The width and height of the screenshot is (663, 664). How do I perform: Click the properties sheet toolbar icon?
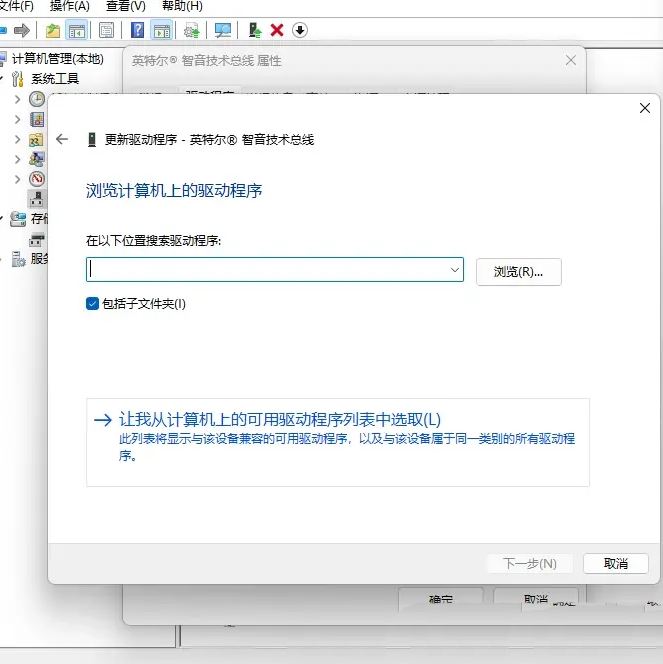pyautogui.click(x=106, y=30)
